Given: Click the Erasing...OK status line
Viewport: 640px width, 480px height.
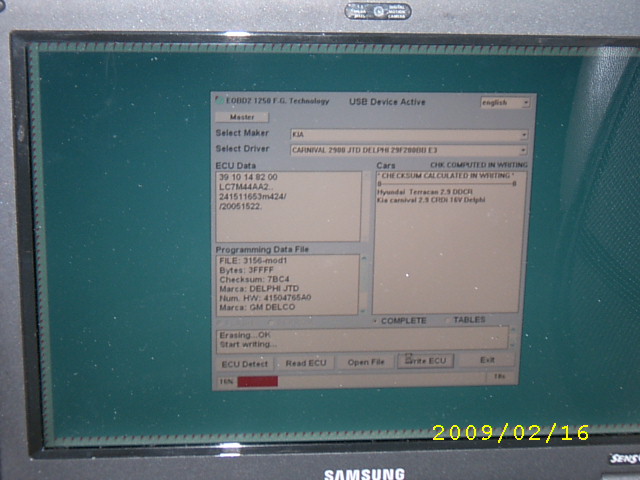Looking at the screenshot, I should [x=245, y=335].
